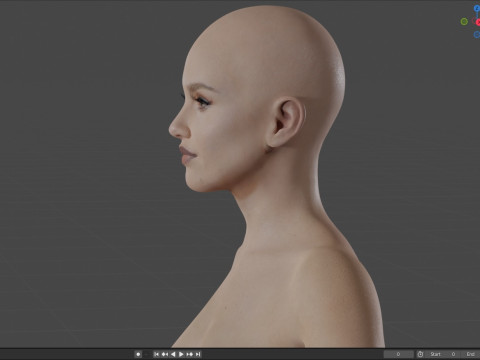Toggle the preview range clock icon
The image size is (480, 360).
click(420, 354)
